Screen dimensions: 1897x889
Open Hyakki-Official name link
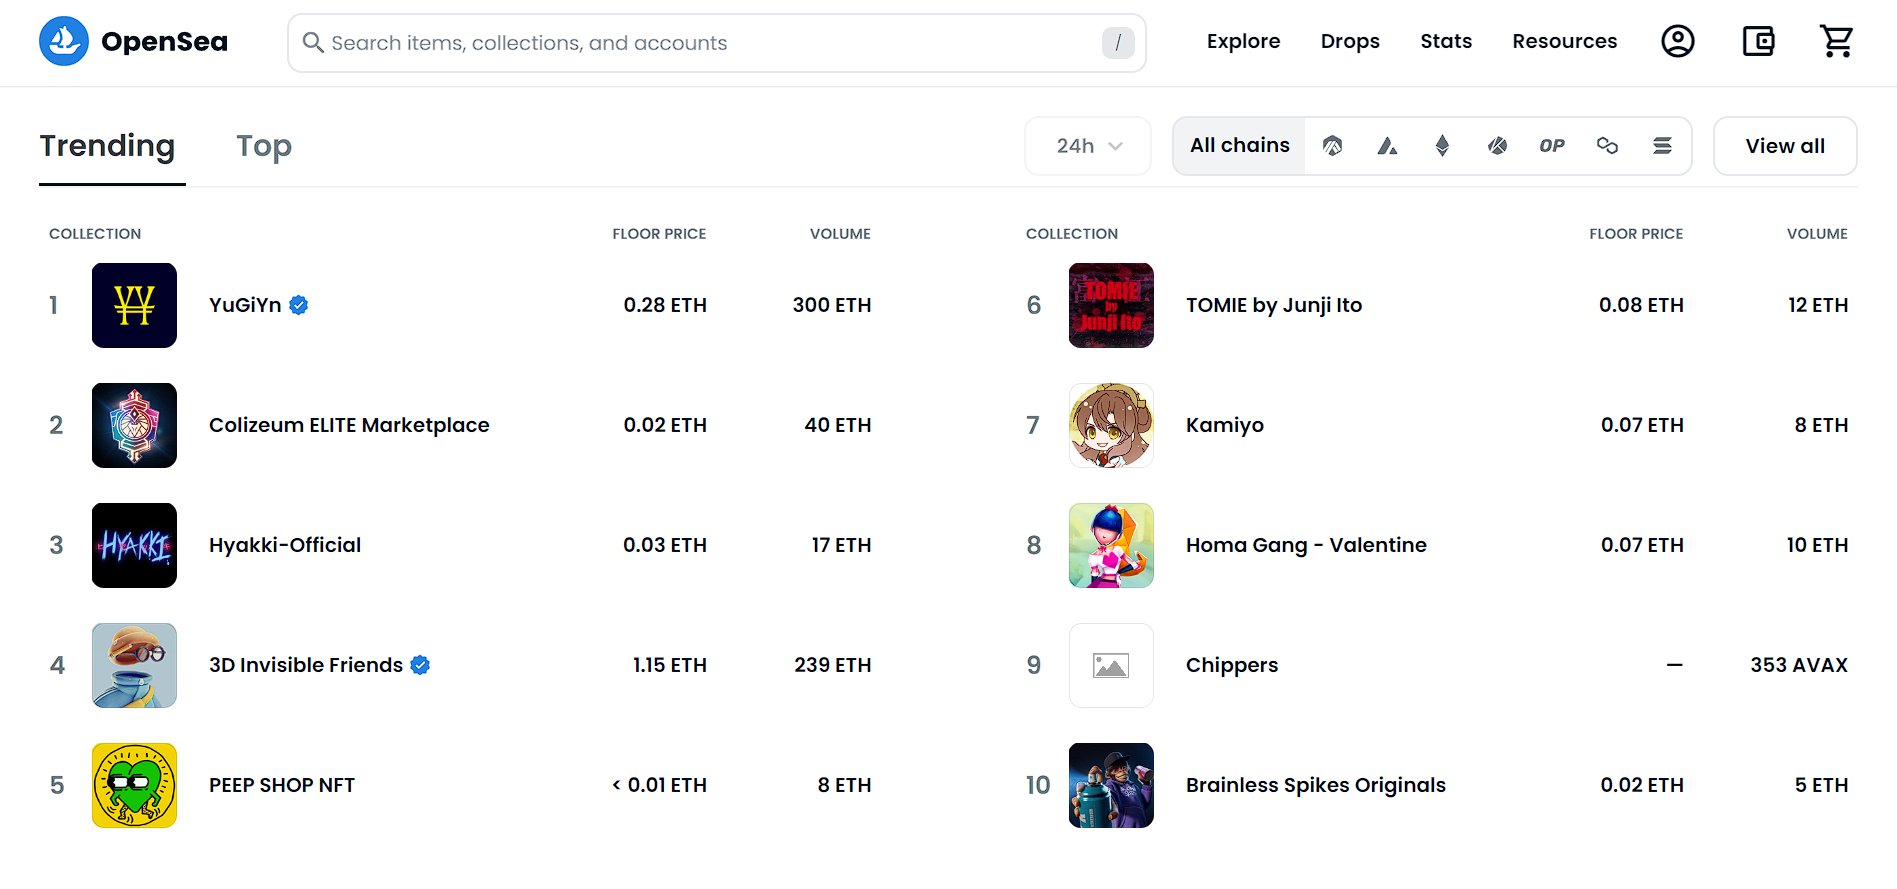click(x=285, y=545)
